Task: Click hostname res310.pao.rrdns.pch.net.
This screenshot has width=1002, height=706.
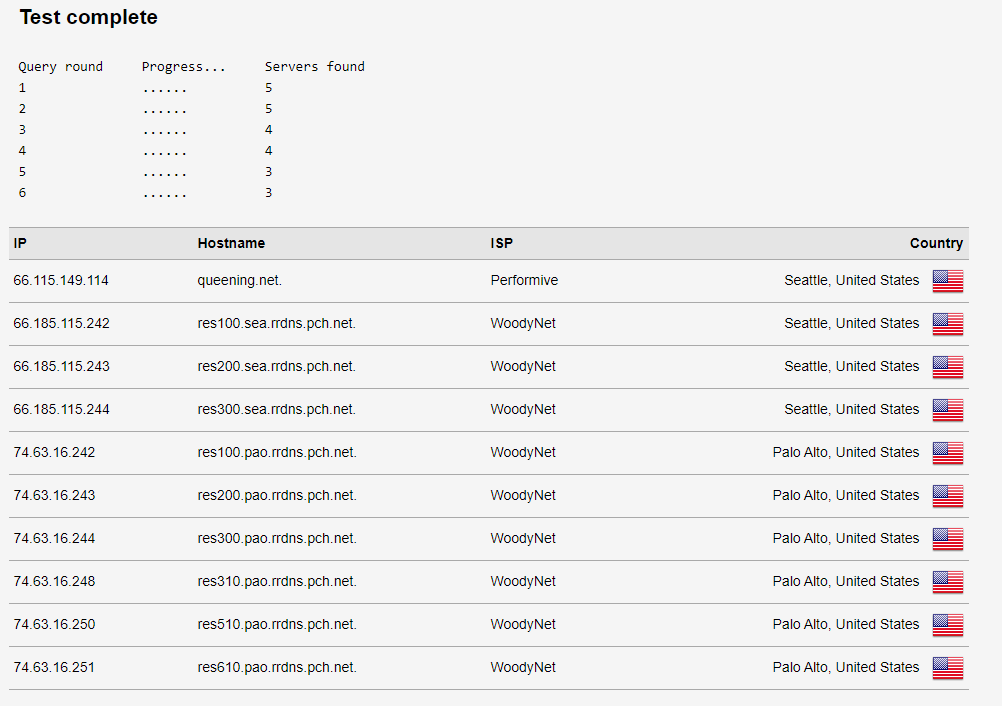Action: click(x=277, y=581)
